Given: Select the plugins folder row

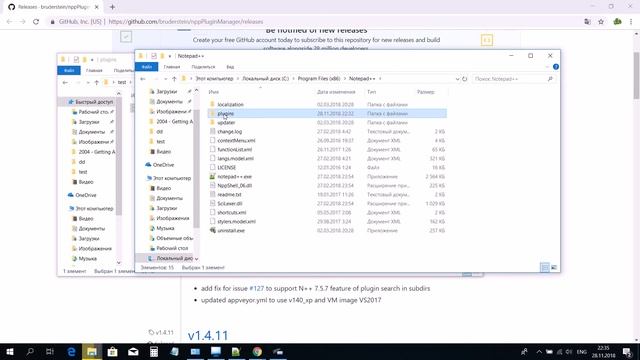Looking at the screenshot, I should tap(327, 113).
